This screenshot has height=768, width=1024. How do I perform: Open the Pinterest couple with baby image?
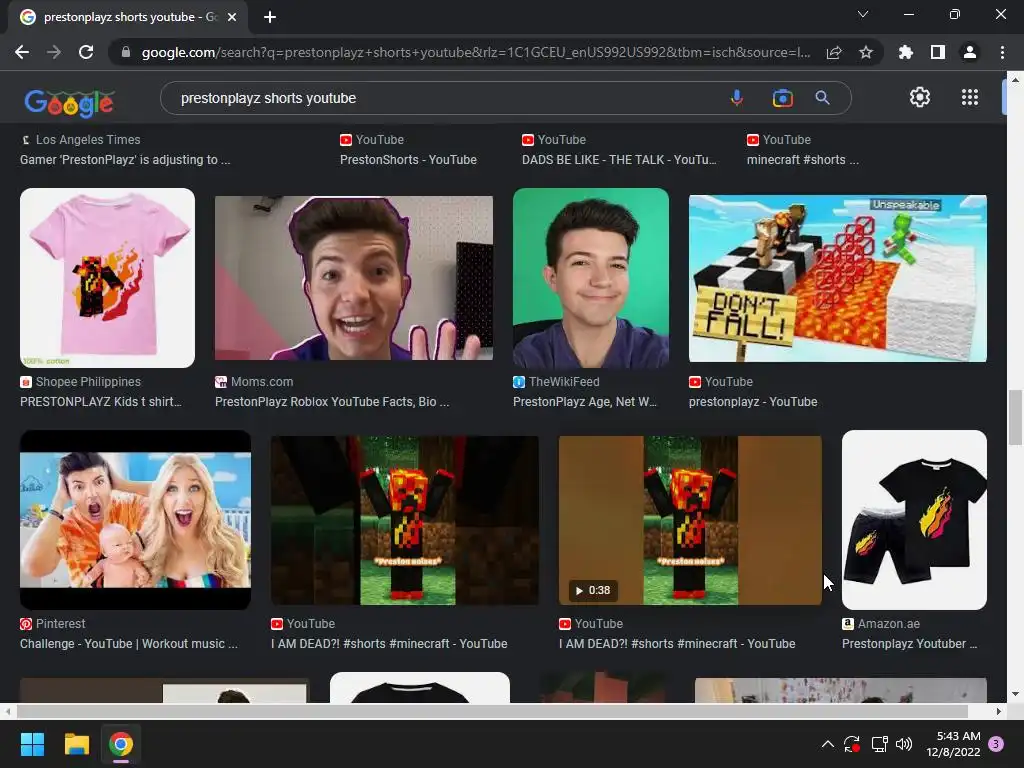[135, 520]
